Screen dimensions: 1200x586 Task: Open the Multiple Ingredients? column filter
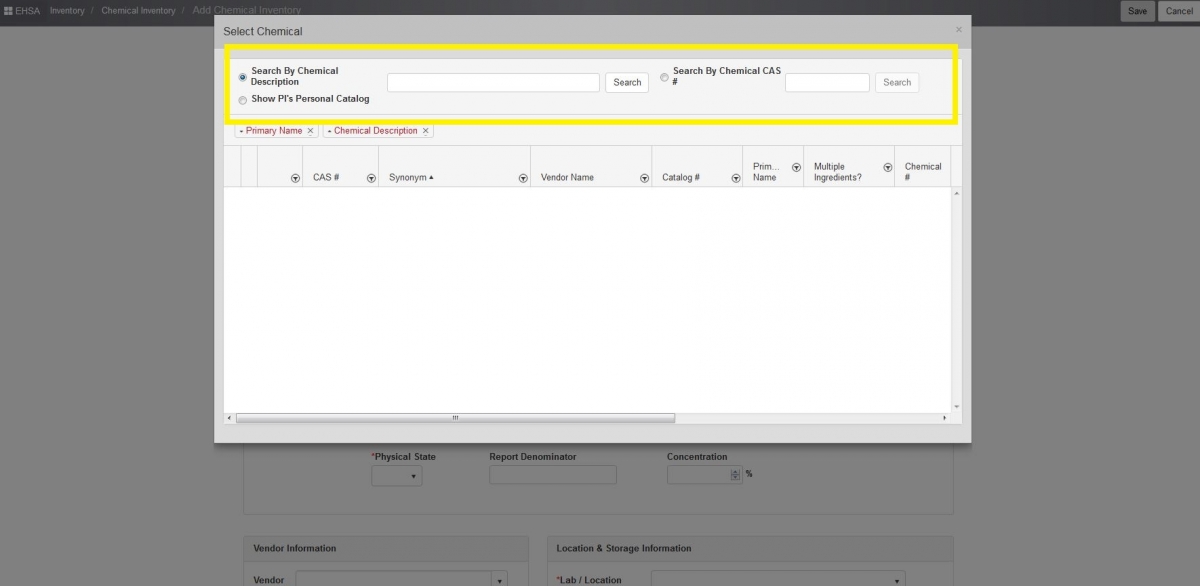pyautogui.click(x=887, y=166)
